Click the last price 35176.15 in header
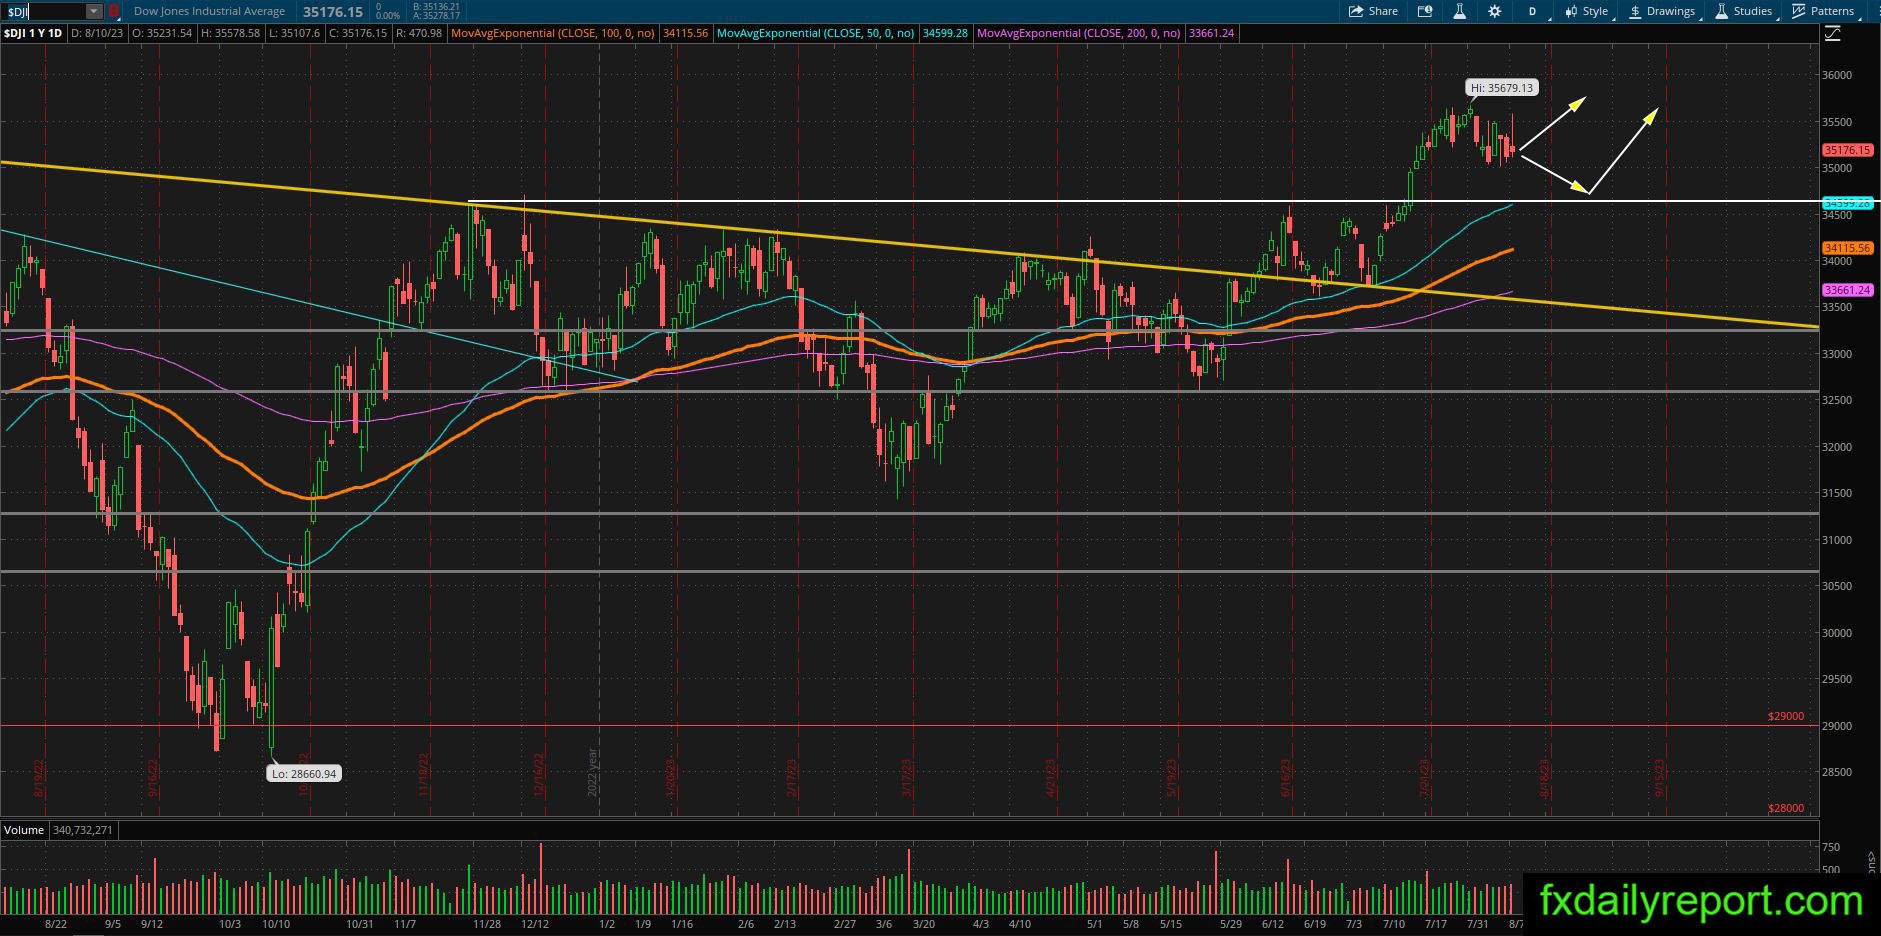This screenshot has width=1881, height=936. [333, 12]
